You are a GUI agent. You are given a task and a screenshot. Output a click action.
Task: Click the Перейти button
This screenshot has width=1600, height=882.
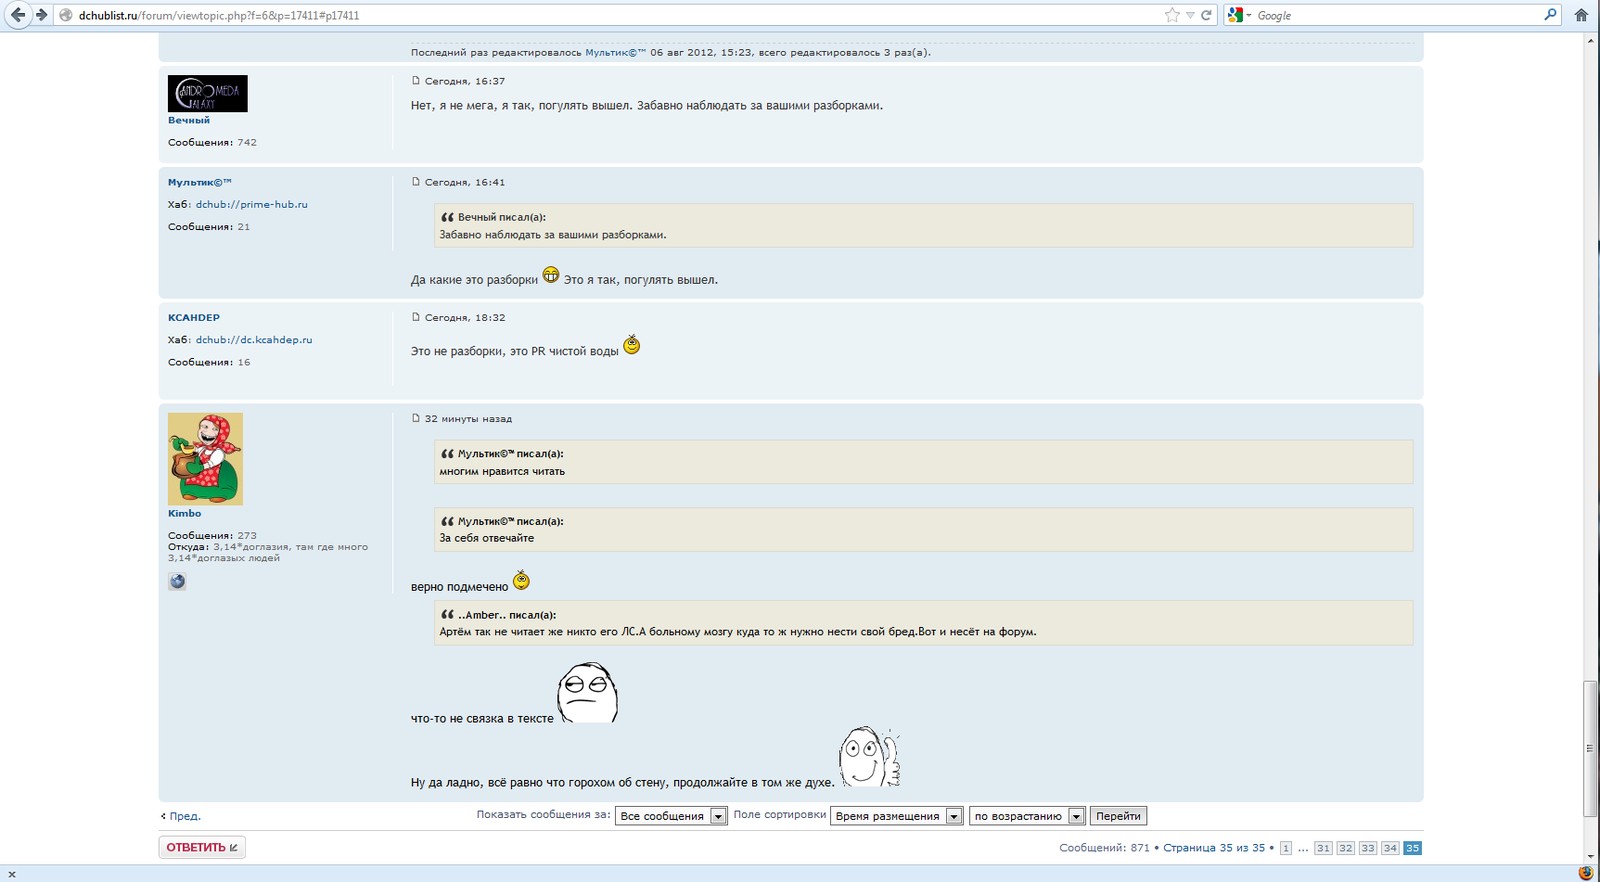(x=1118, y=816)
